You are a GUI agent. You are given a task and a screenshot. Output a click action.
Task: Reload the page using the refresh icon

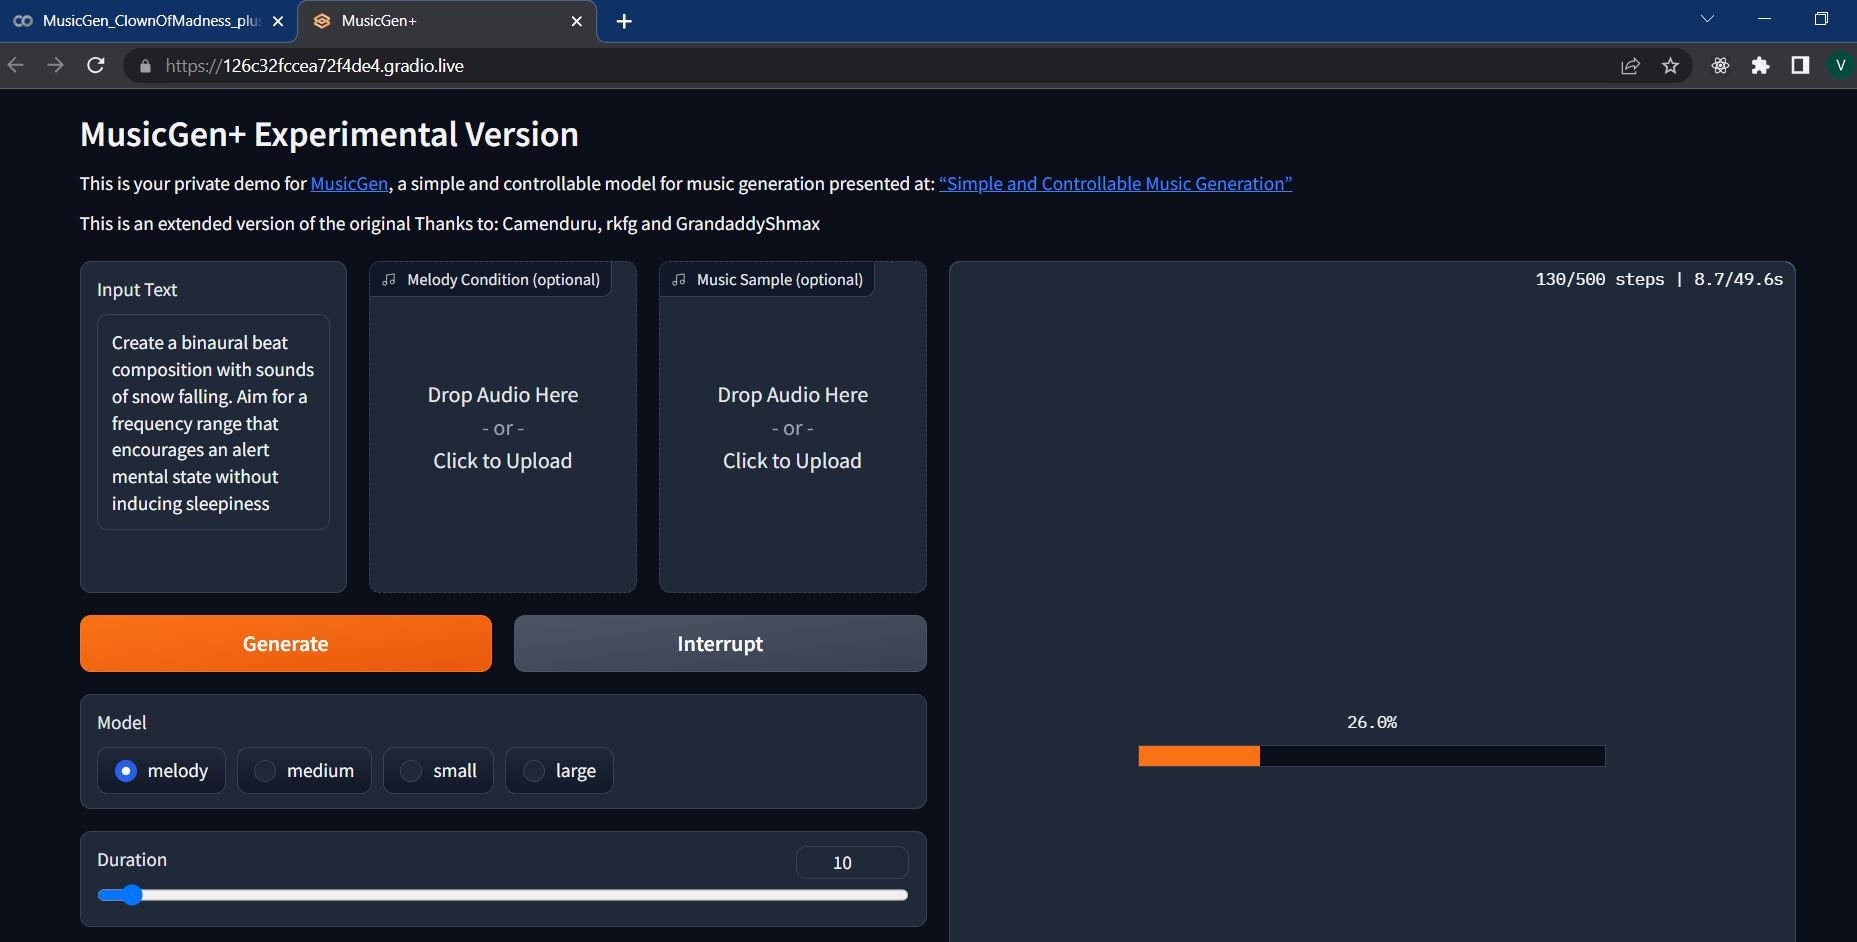96,65
